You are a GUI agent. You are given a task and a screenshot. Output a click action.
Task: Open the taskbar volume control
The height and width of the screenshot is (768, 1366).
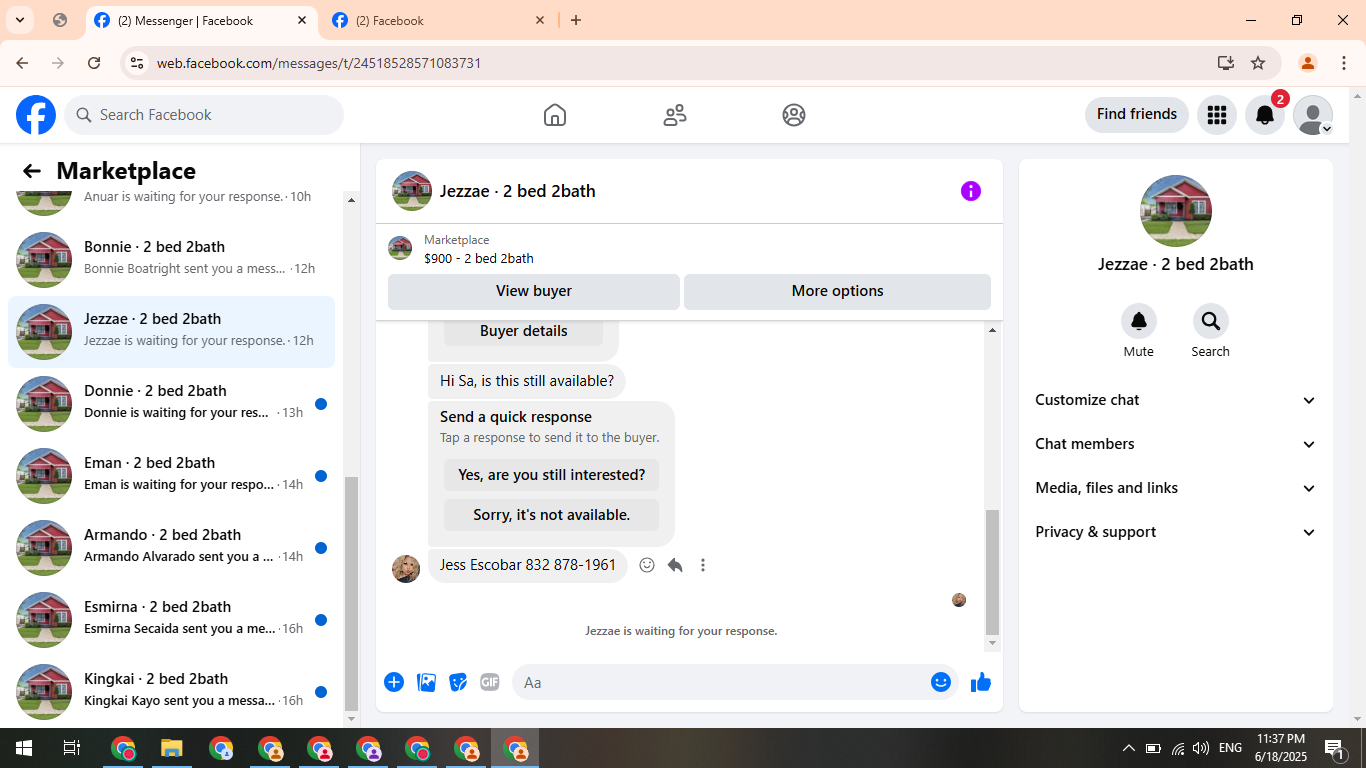click(x=1201, y=748)
